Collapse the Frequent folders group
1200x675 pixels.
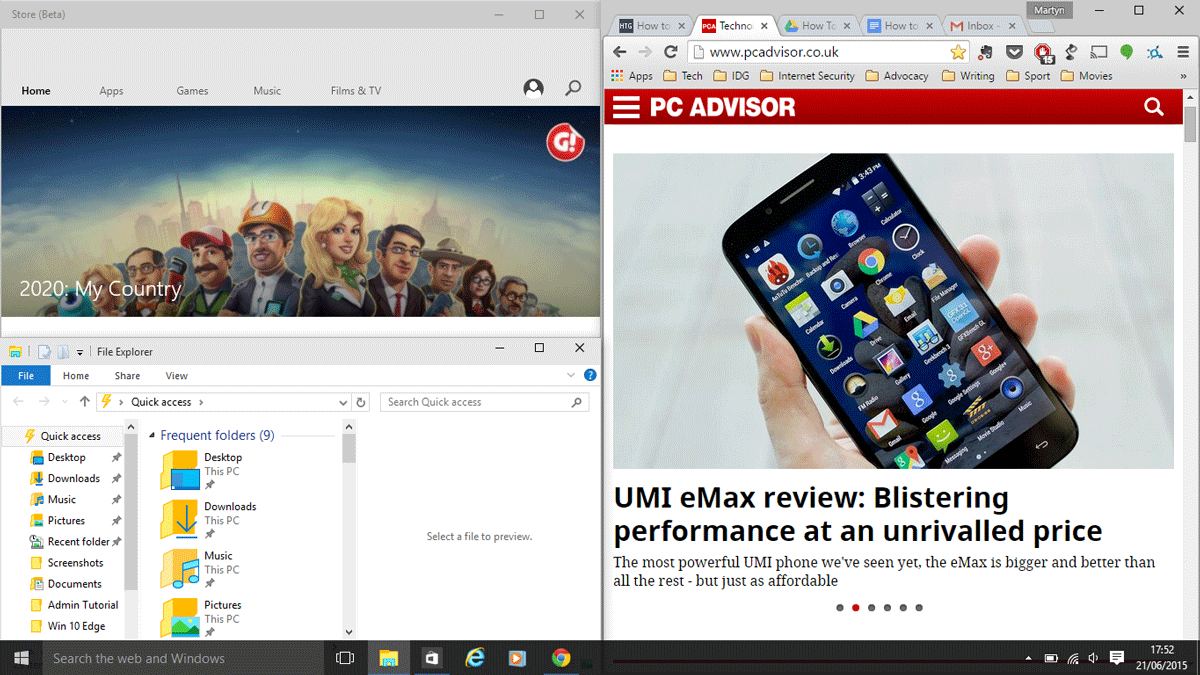tap(152, 436)
